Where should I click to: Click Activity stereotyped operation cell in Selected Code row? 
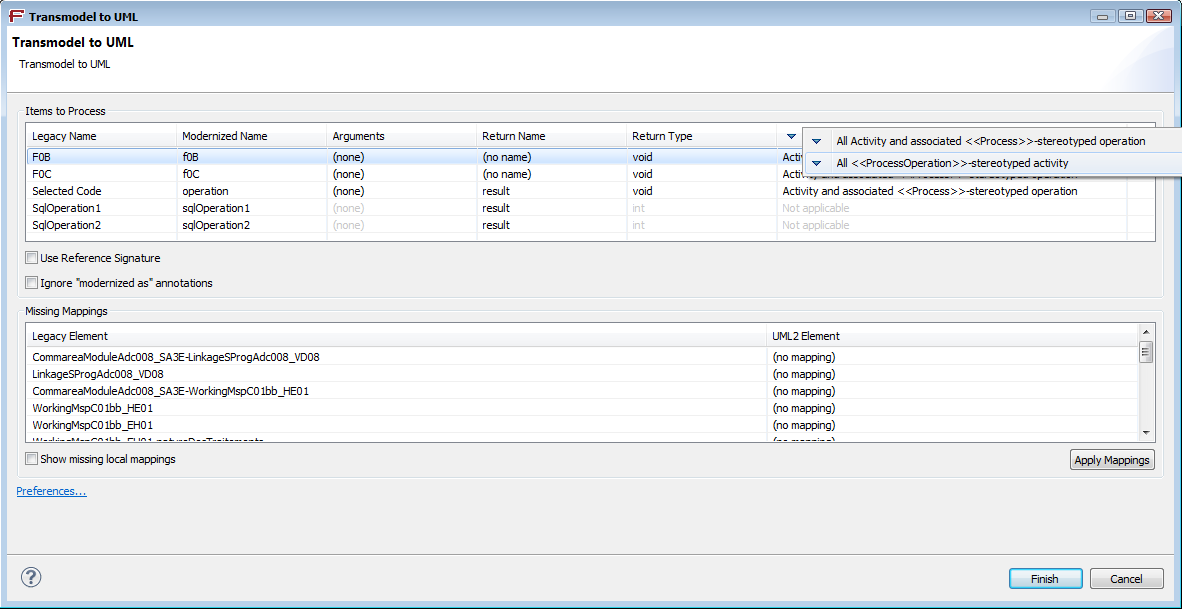click(x=952, y=191)
